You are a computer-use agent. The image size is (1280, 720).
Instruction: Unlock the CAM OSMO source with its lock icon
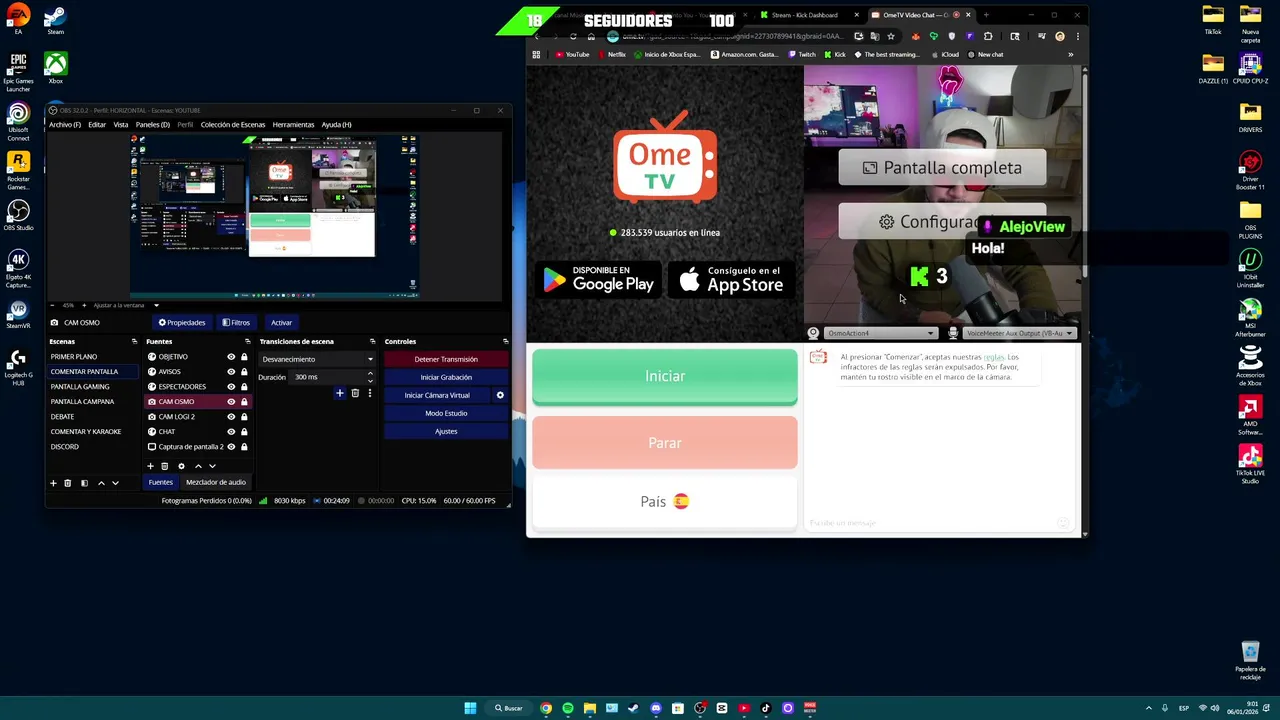click(244, 402)
